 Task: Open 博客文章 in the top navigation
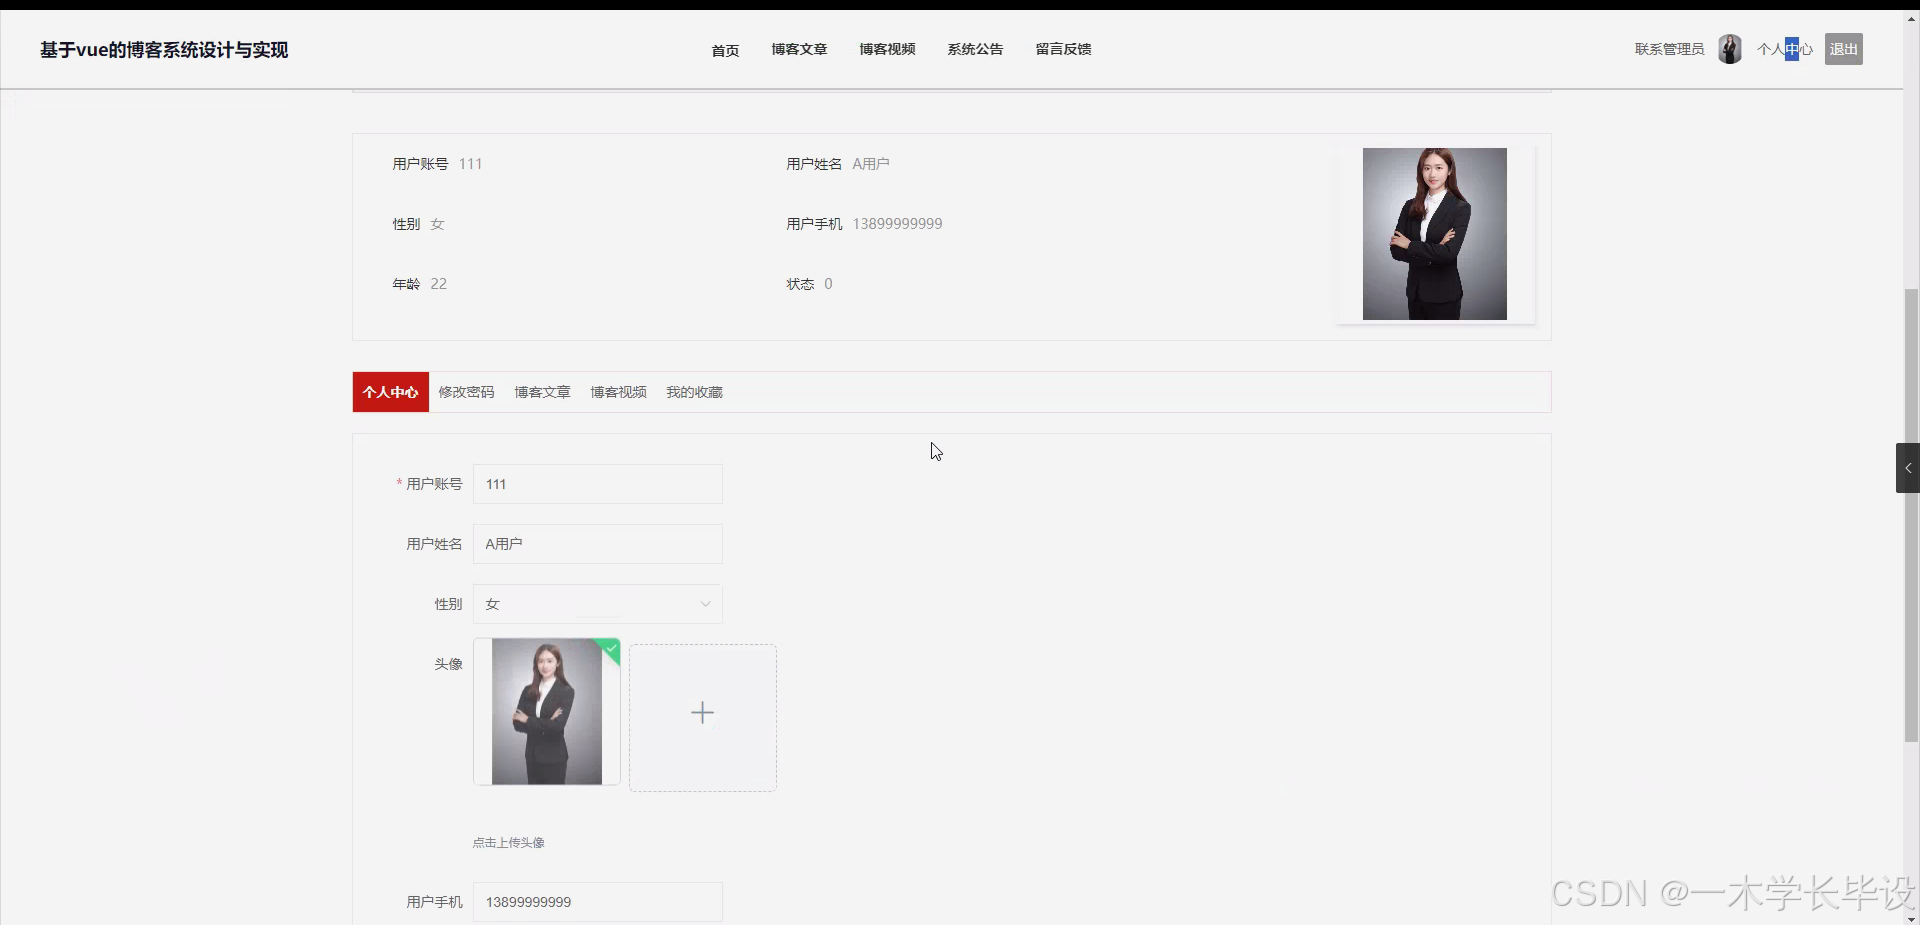pos(798,49)
